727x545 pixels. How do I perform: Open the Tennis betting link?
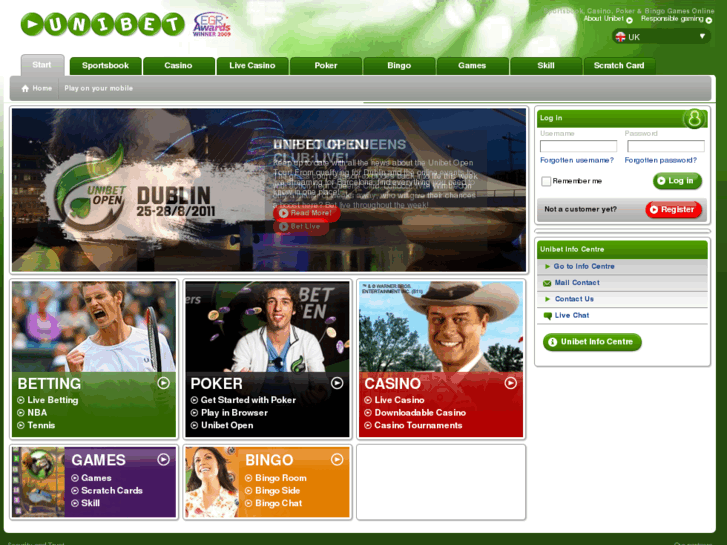41,425
